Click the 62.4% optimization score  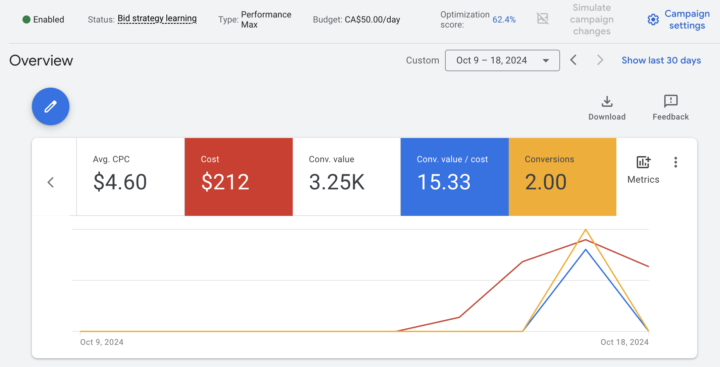tap(504, 19)
